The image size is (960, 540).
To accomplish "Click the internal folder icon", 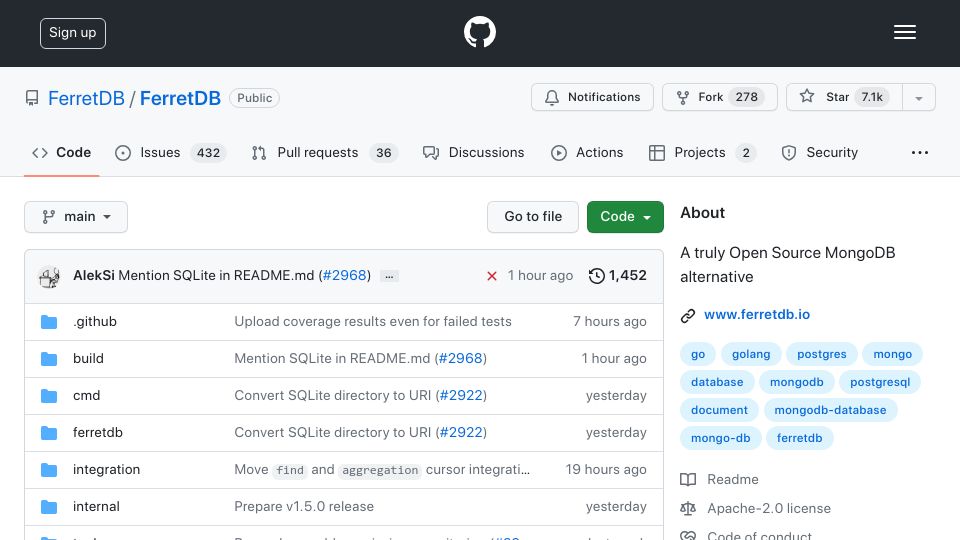I will coord(49,507).
